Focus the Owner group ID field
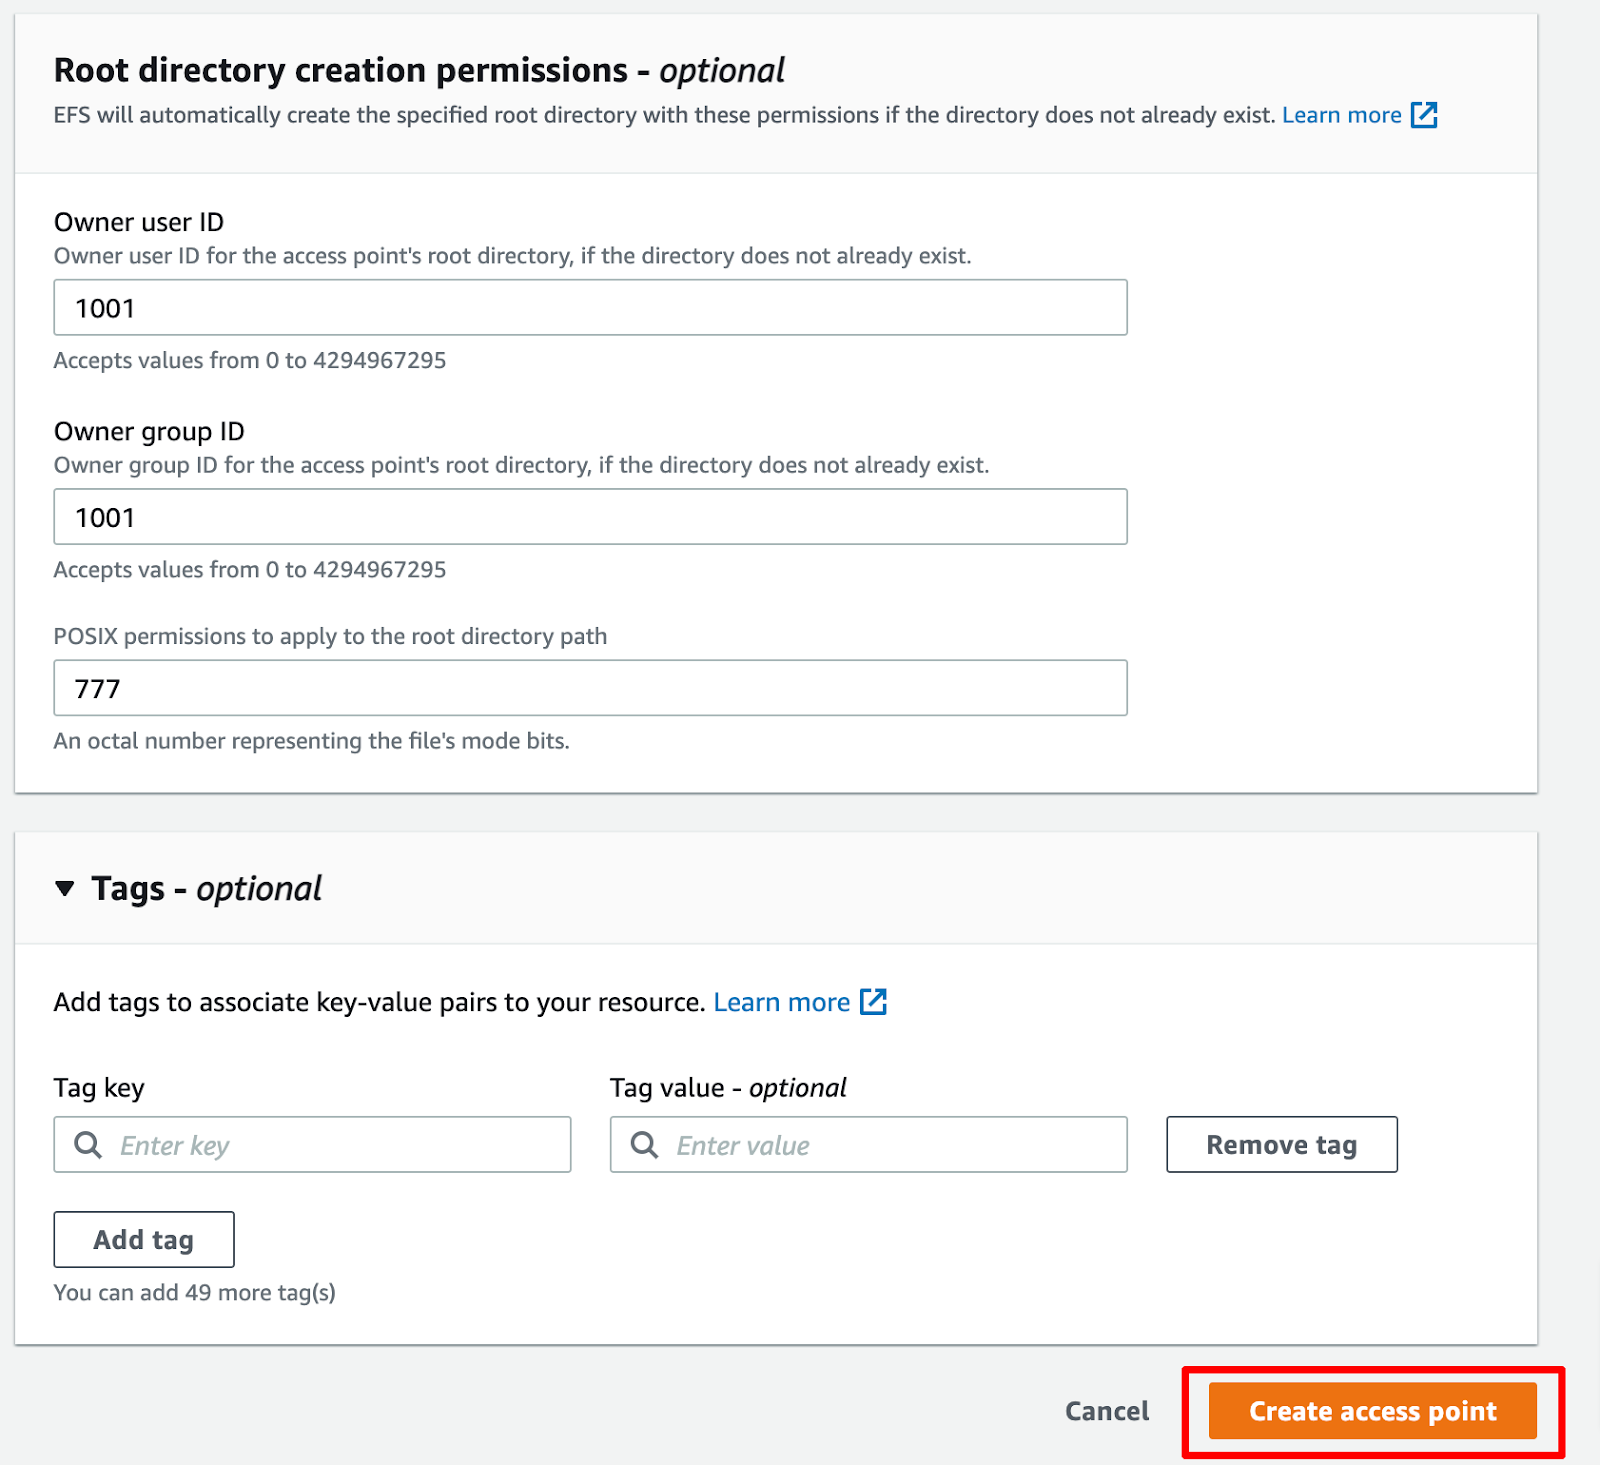 pyautogui.click(x=590, y=517)
